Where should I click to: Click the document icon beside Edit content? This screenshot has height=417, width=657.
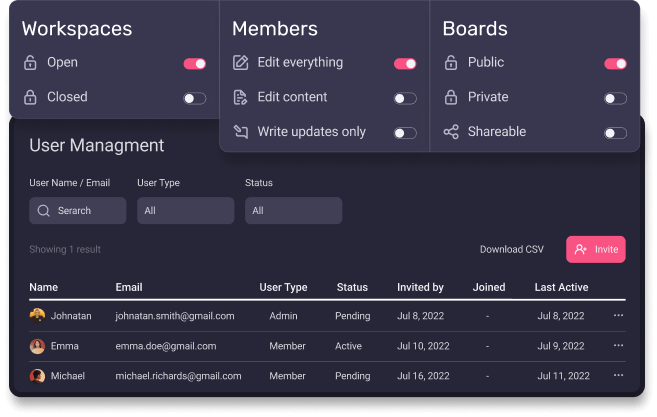point(240,98)
